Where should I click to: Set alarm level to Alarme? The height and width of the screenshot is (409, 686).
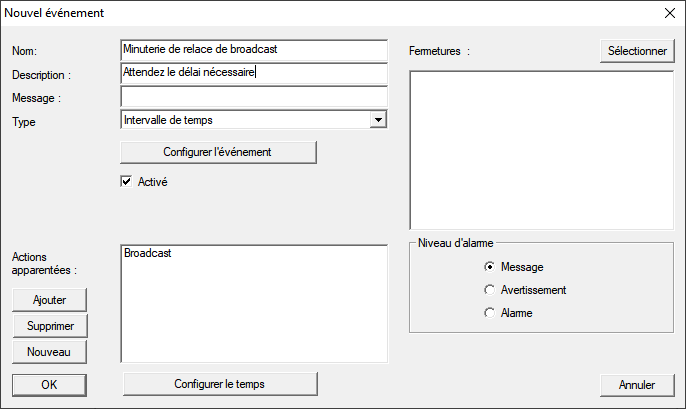point(489,313)
